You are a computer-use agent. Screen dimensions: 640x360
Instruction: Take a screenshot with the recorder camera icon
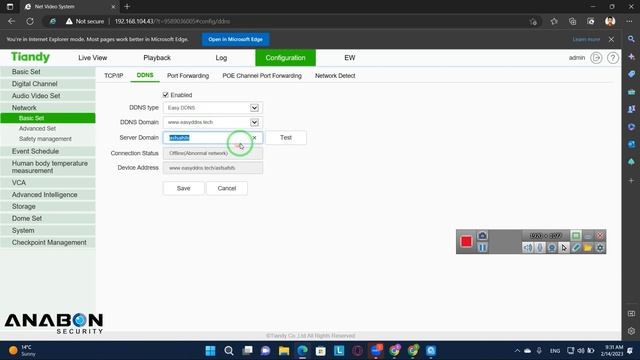pyautogui.click(x=482, y=236)
